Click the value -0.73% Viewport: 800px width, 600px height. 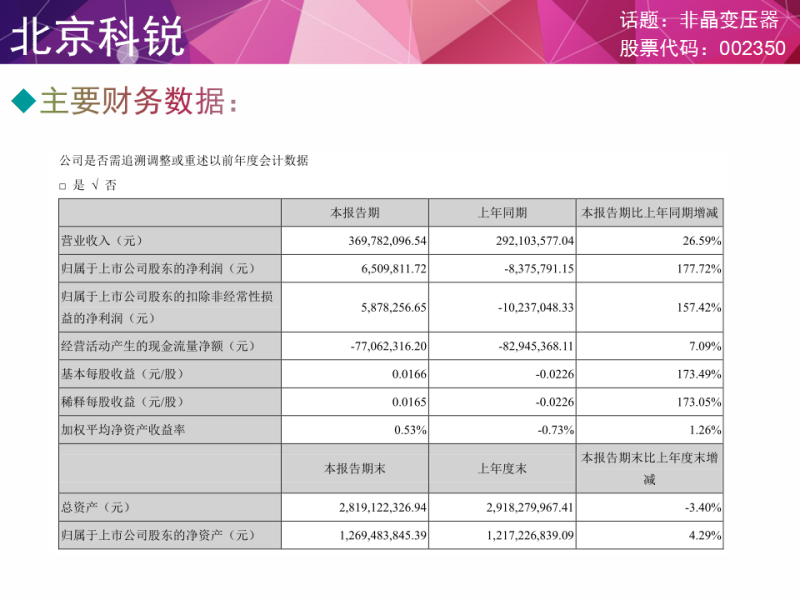(x=556, y=430)
